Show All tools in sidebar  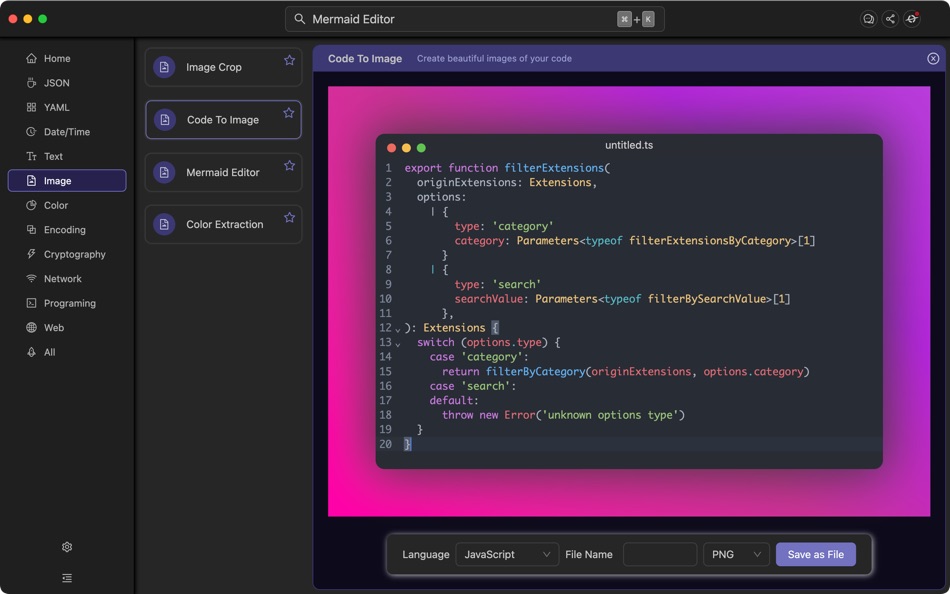[x=67, y=352]
